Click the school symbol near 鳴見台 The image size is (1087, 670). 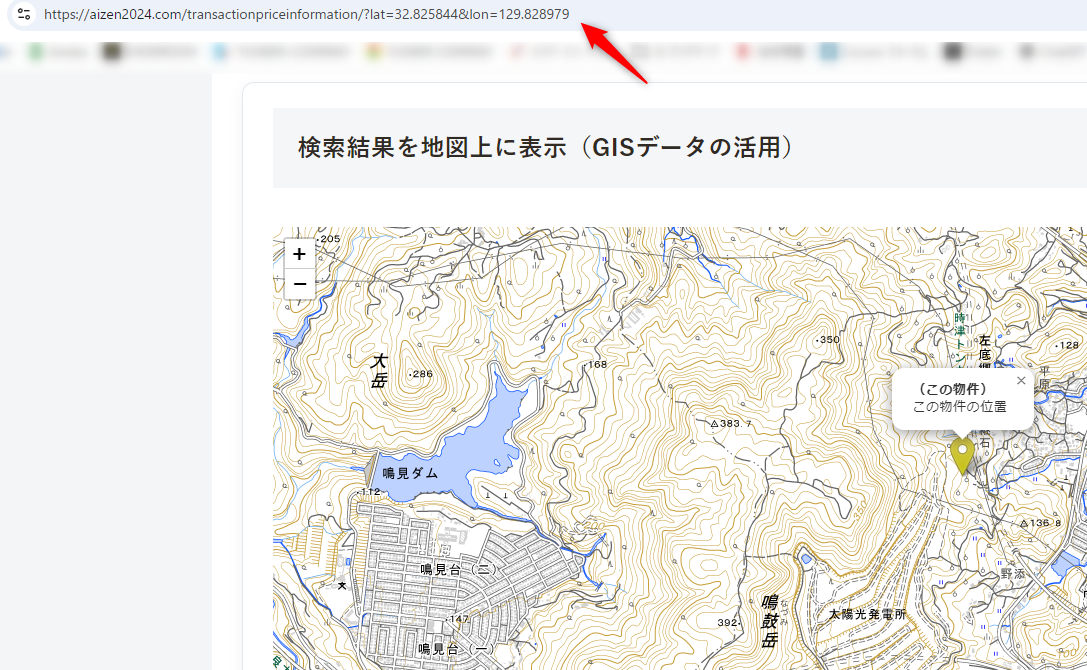click(342, 585)
